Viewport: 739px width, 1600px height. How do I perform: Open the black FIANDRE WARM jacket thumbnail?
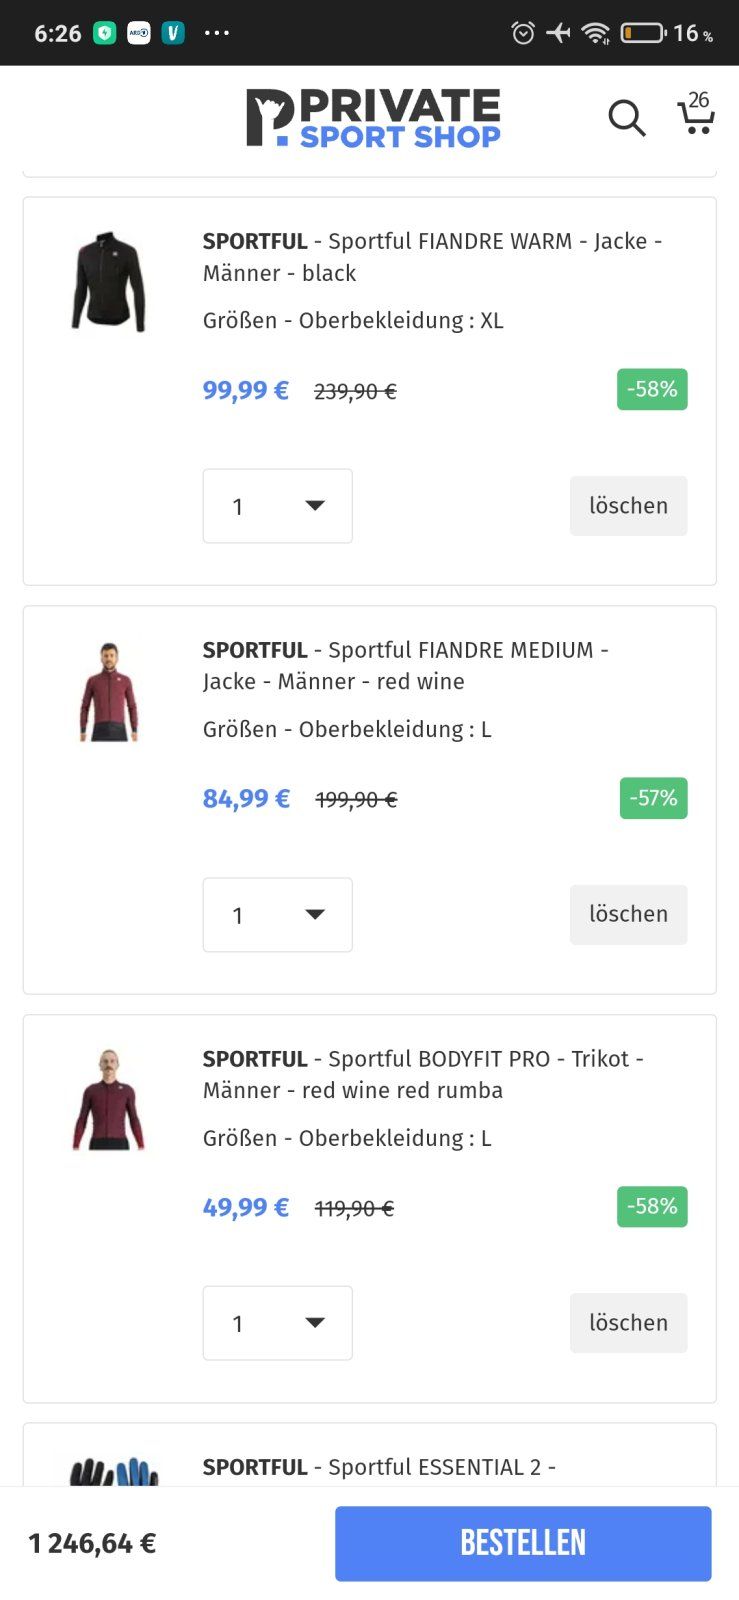(x=108, y=282)
